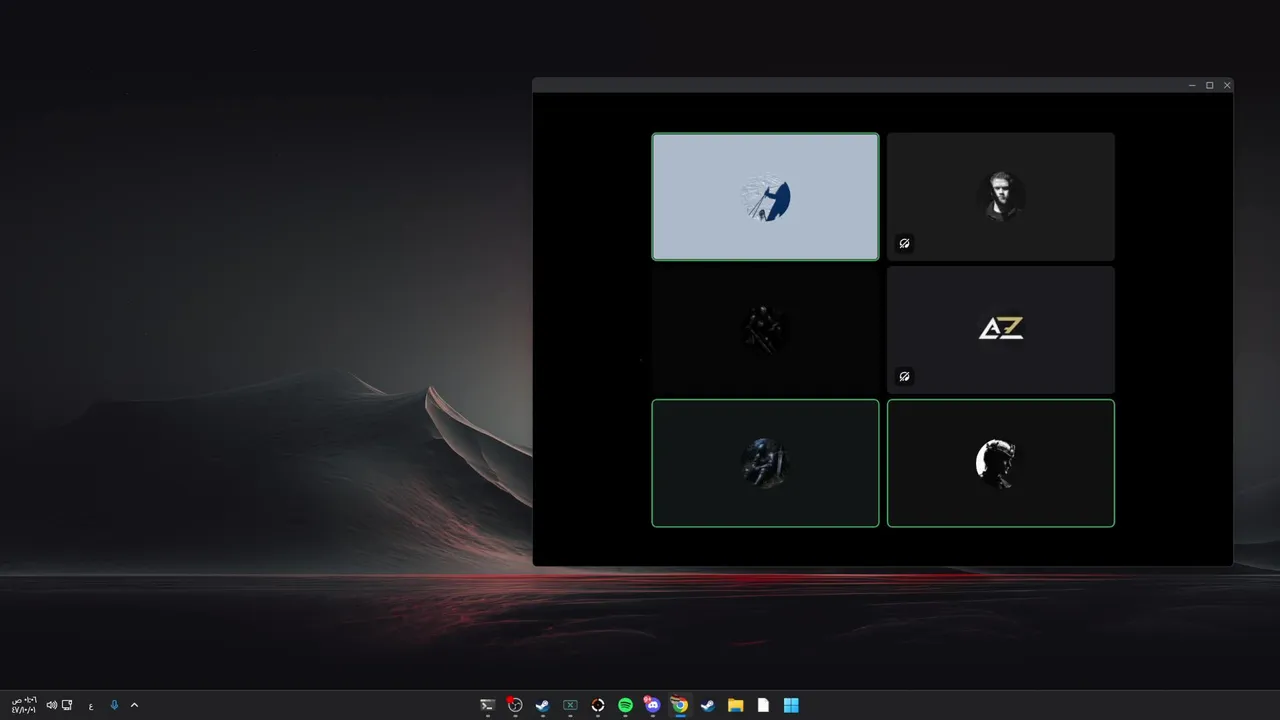Click the muted mic icon on the AZ tile
The image size is (1280, 720).
click(x=904, y=376)
